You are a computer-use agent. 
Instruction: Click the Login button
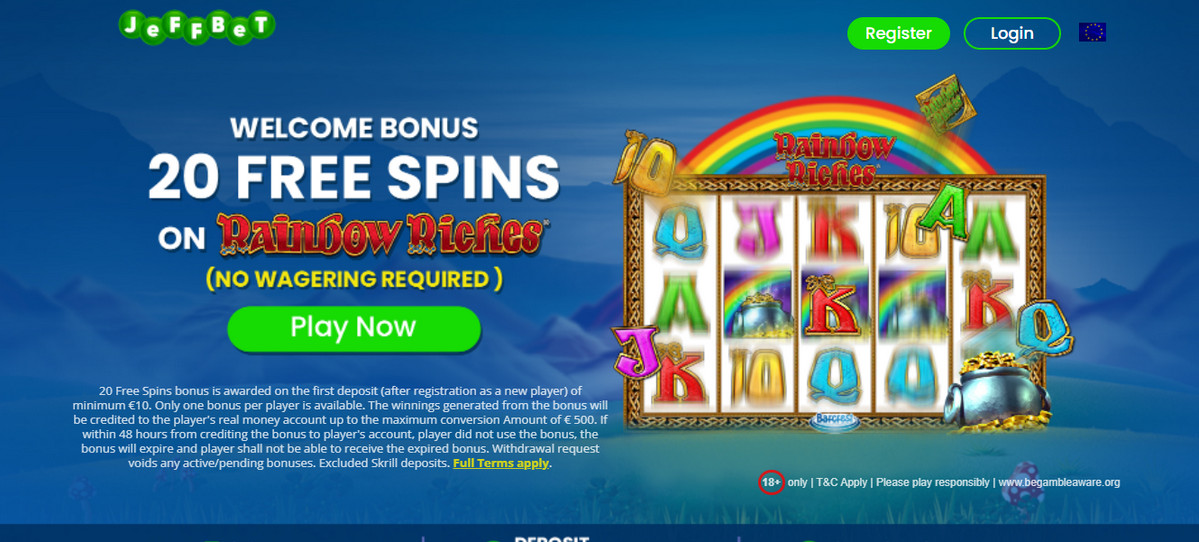pyautogui.click(x=1012, y=34)
